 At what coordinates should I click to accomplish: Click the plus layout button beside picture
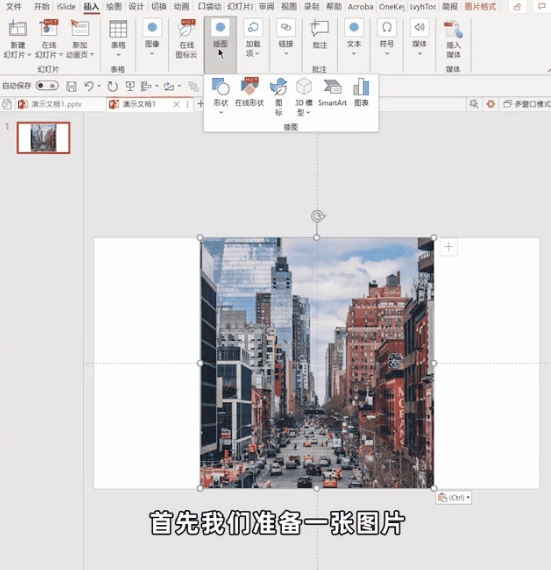pos(449,247)
